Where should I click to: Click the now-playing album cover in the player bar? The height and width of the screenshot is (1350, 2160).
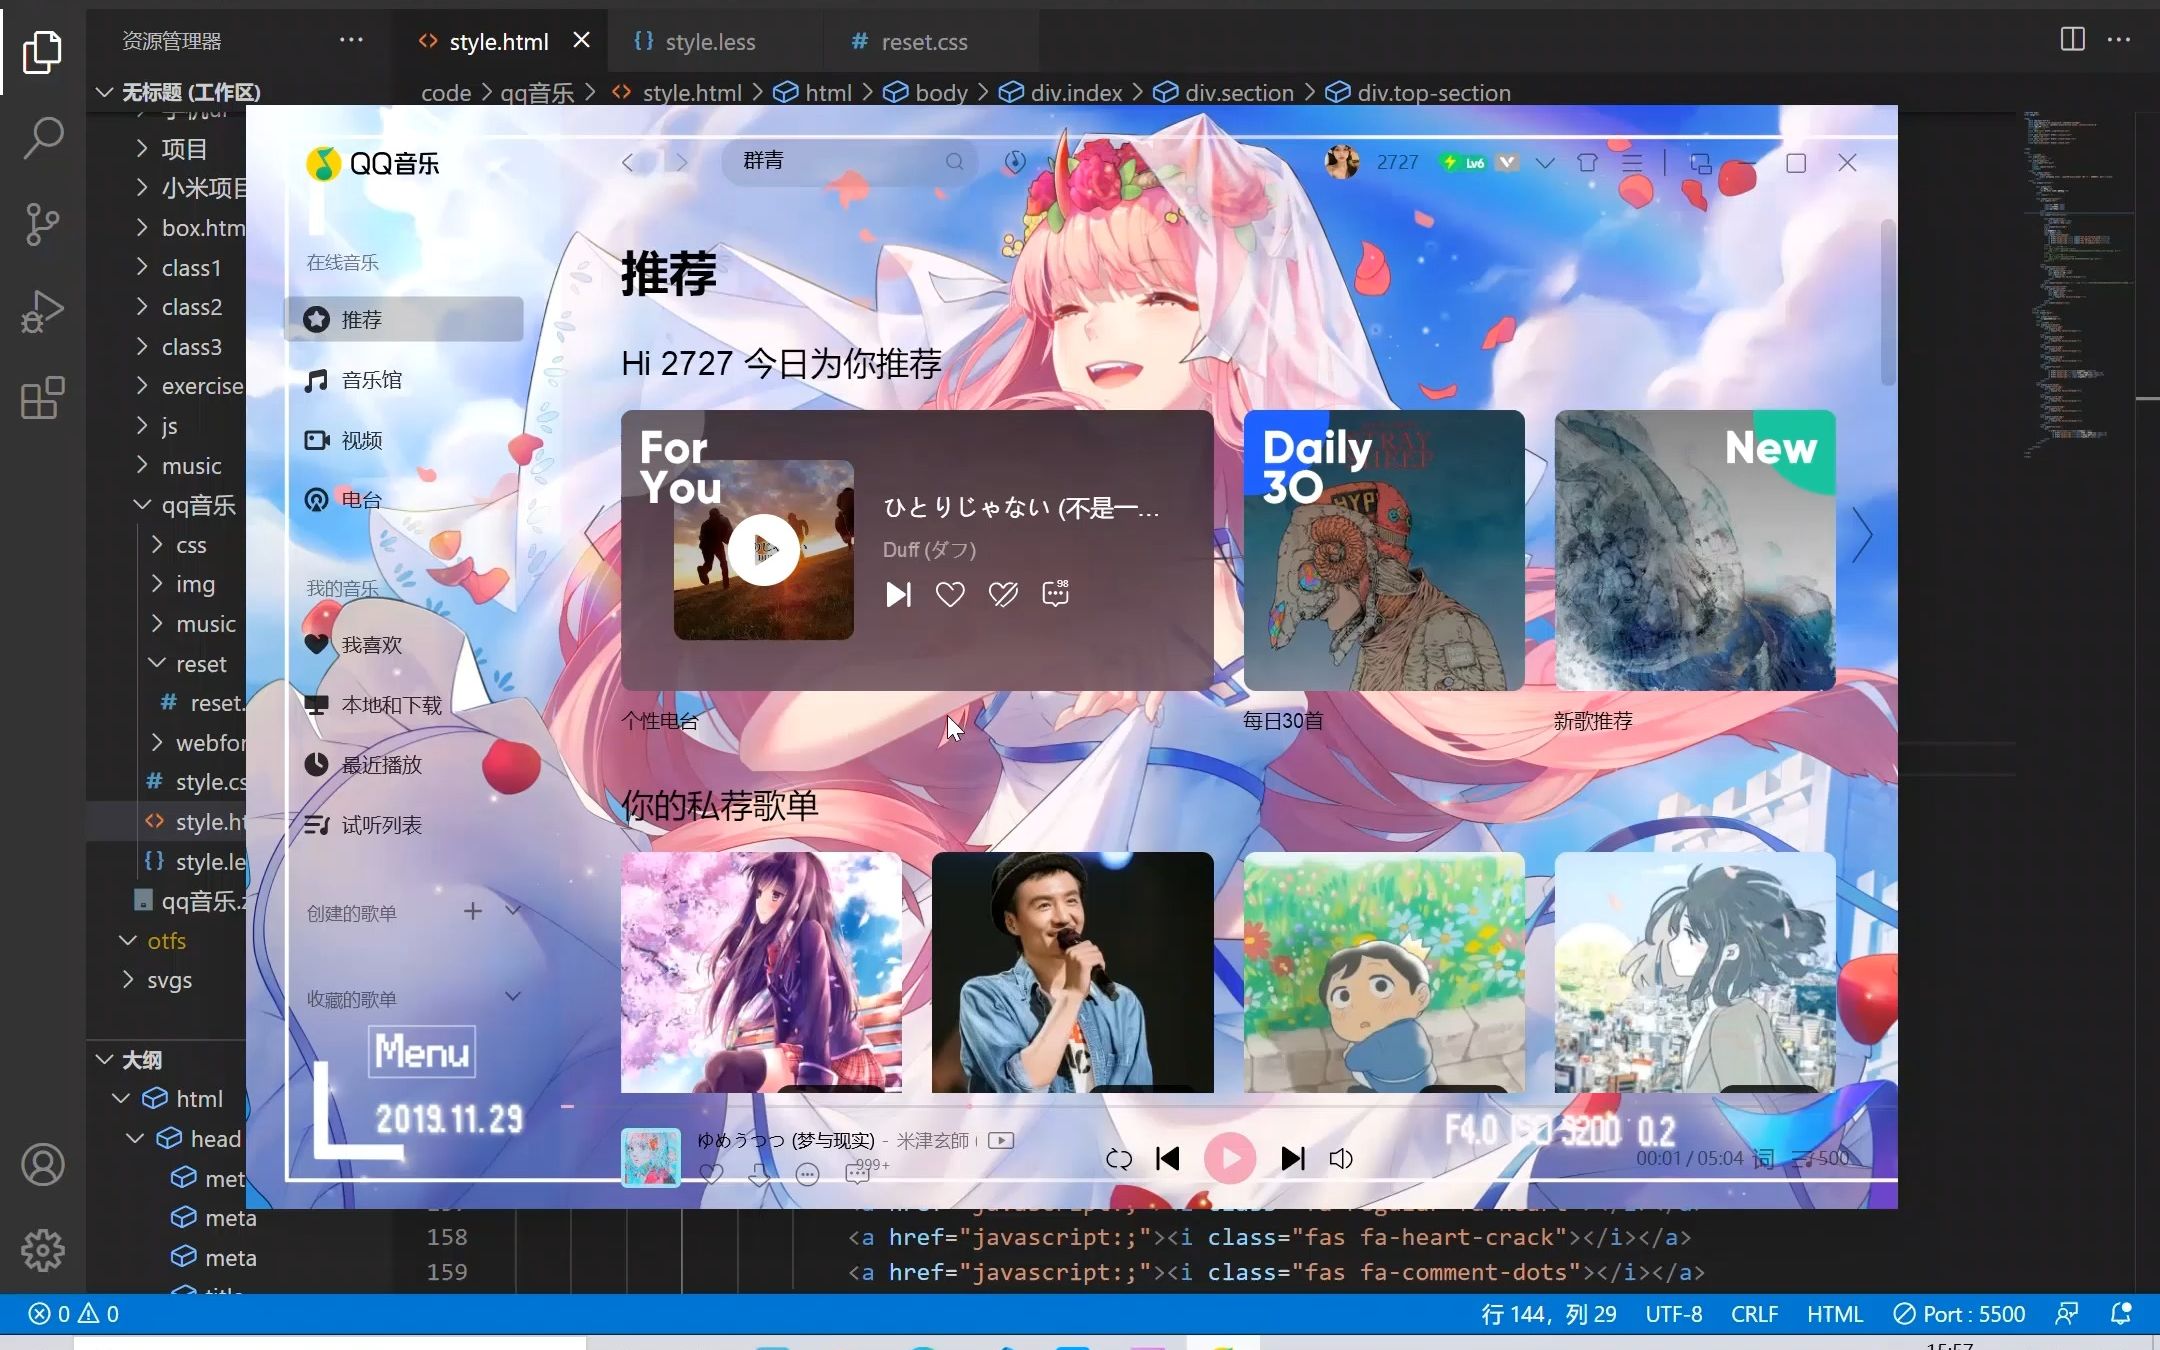coord(651,1158)
